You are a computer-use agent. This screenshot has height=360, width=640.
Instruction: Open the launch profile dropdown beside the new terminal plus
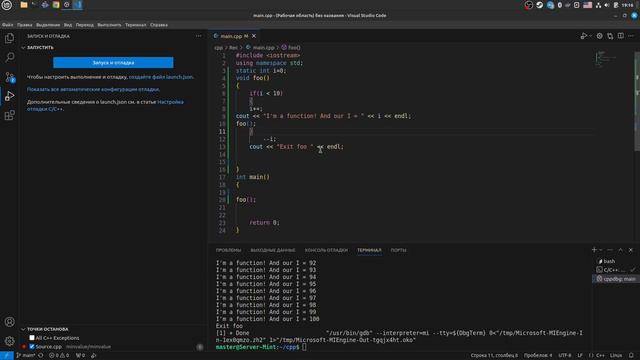coord(600,250)
